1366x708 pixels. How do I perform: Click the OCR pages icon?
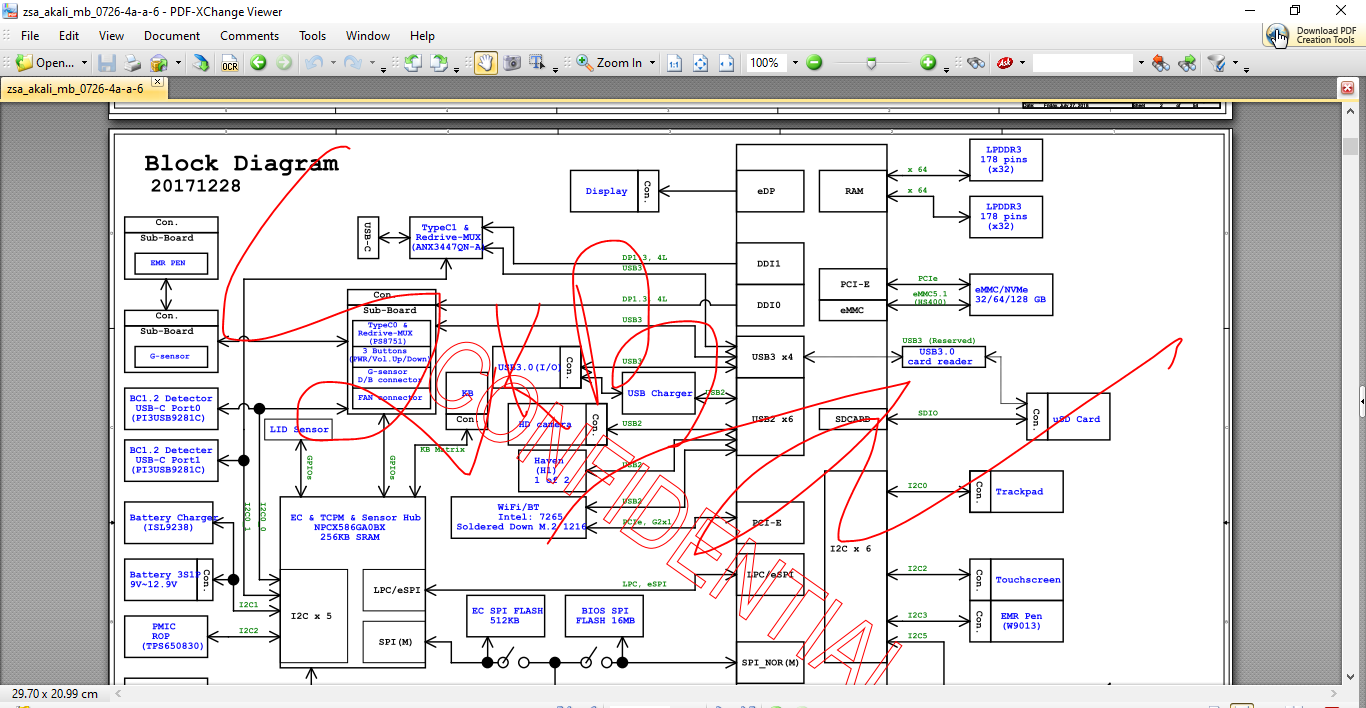coord(230,63)
